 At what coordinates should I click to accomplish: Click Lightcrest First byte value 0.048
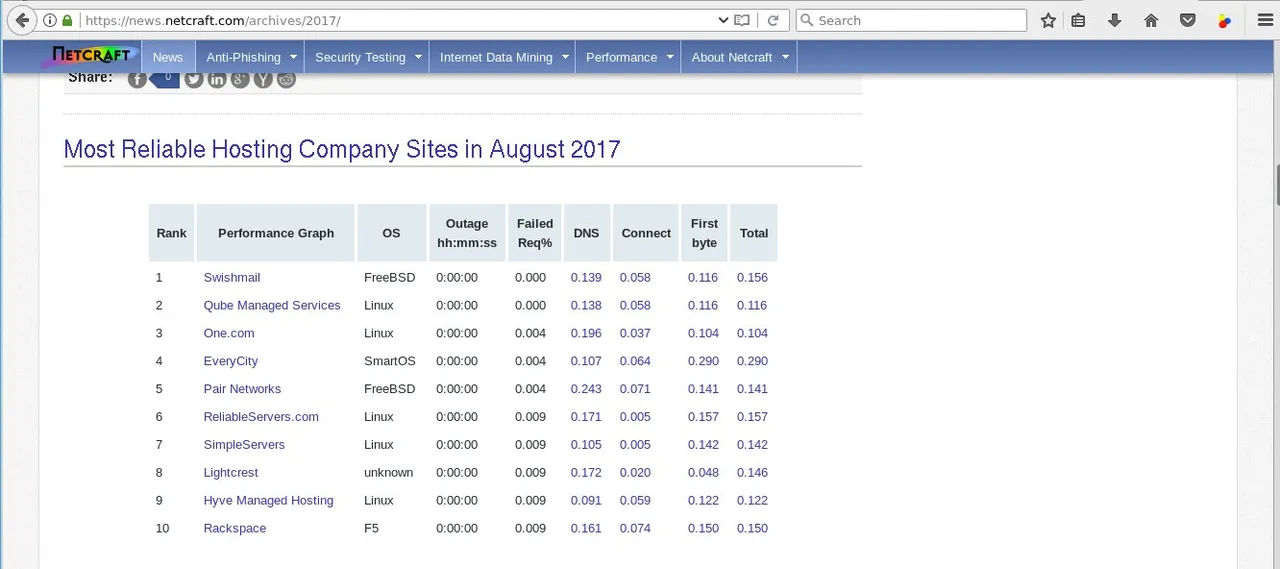(x=703, y=473)
